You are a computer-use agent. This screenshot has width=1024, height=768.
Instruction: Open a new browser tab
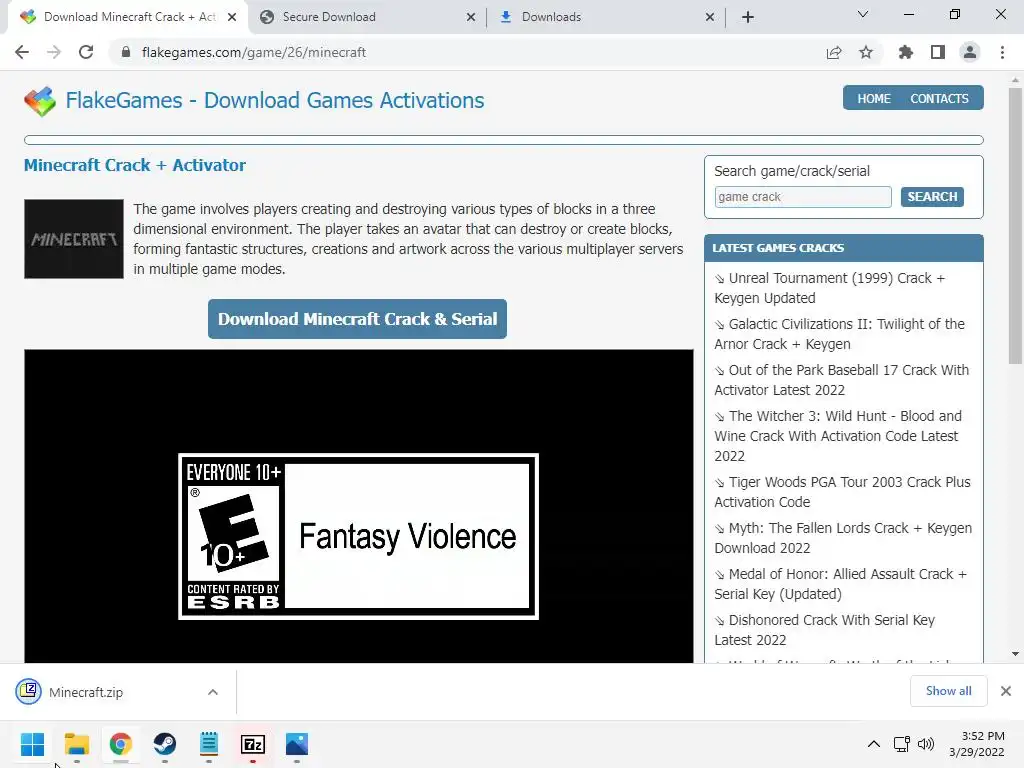[748, 17]
